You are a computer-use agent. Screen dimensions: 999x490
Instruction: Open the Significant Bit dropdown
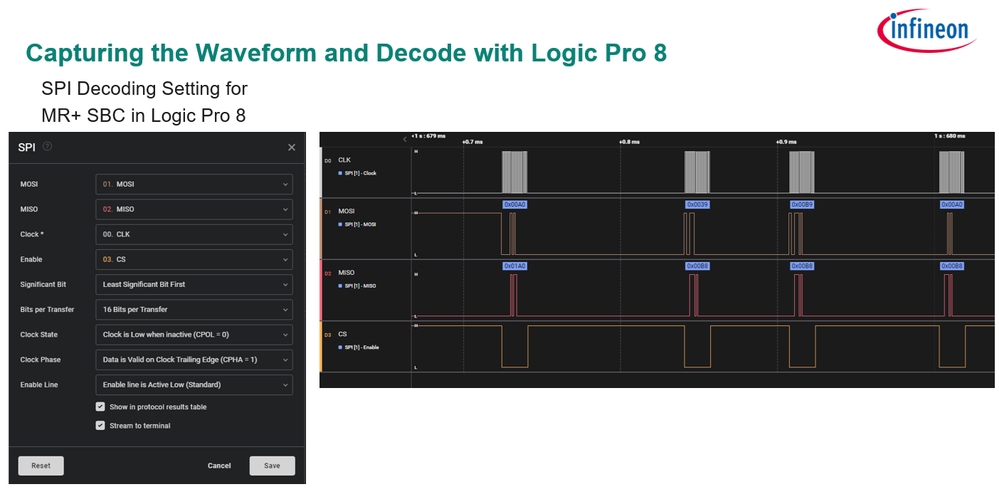pos(195,284)
